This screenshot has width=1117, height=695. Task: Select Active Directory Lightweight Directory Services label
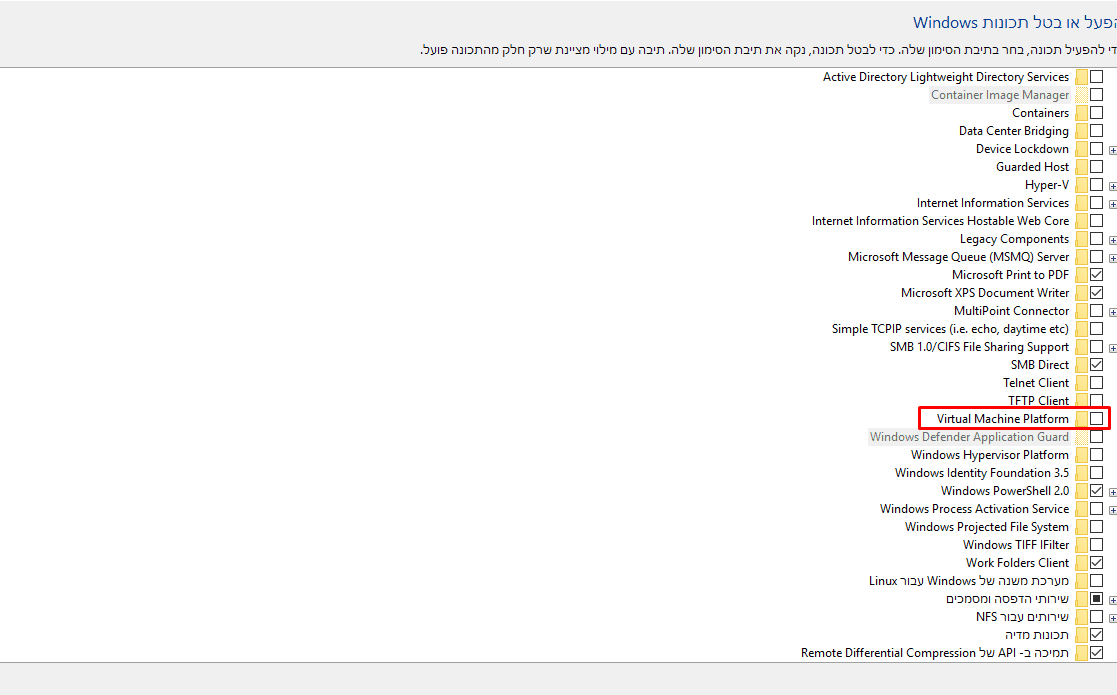pos(945,77)
